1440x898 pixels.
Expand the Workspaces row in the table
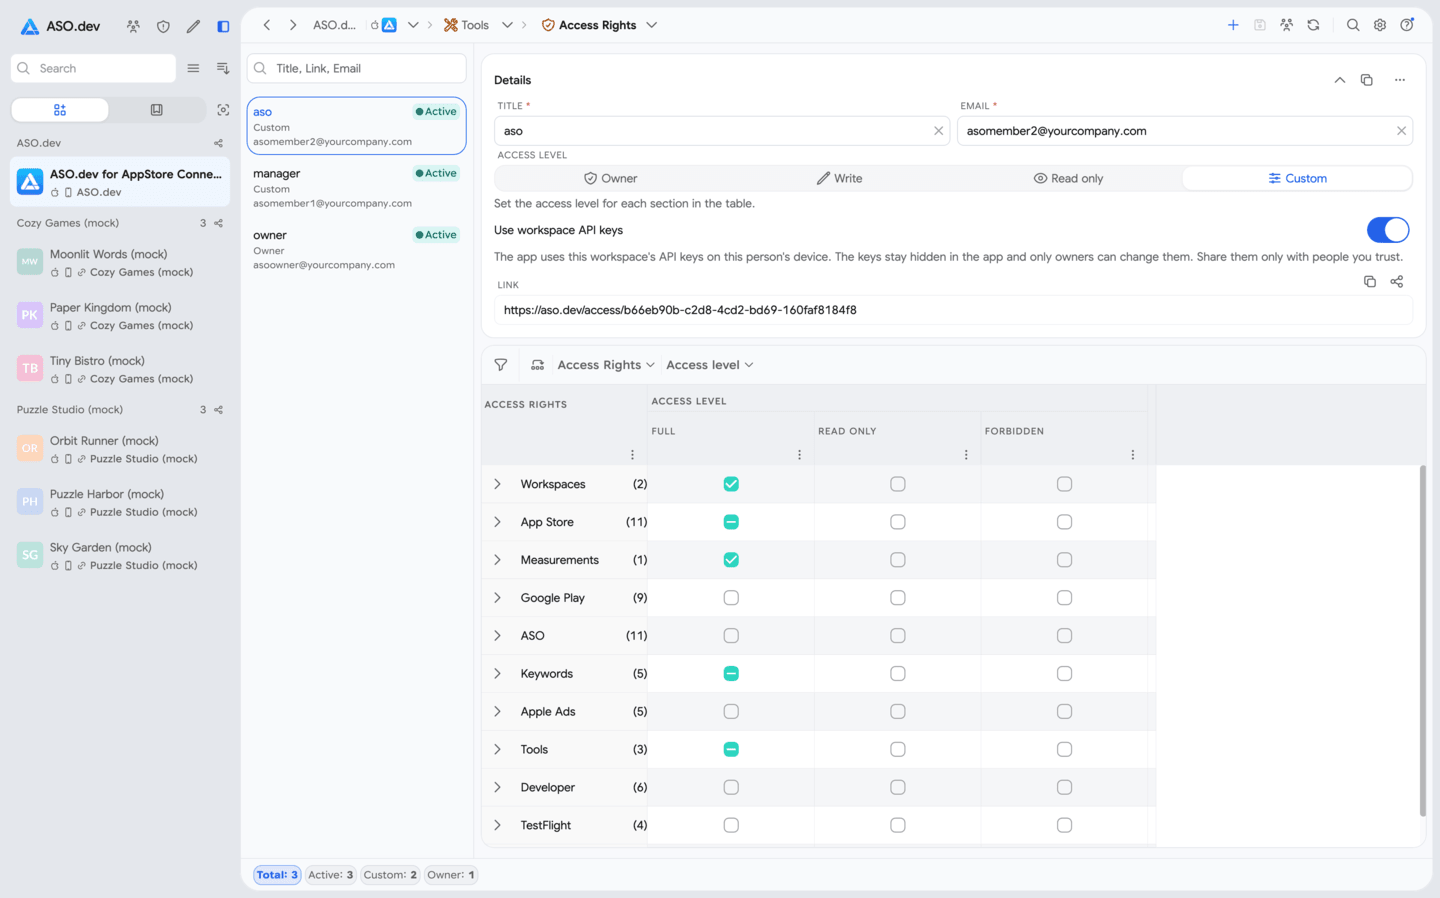pyautogui.click(x=497, y=484)
